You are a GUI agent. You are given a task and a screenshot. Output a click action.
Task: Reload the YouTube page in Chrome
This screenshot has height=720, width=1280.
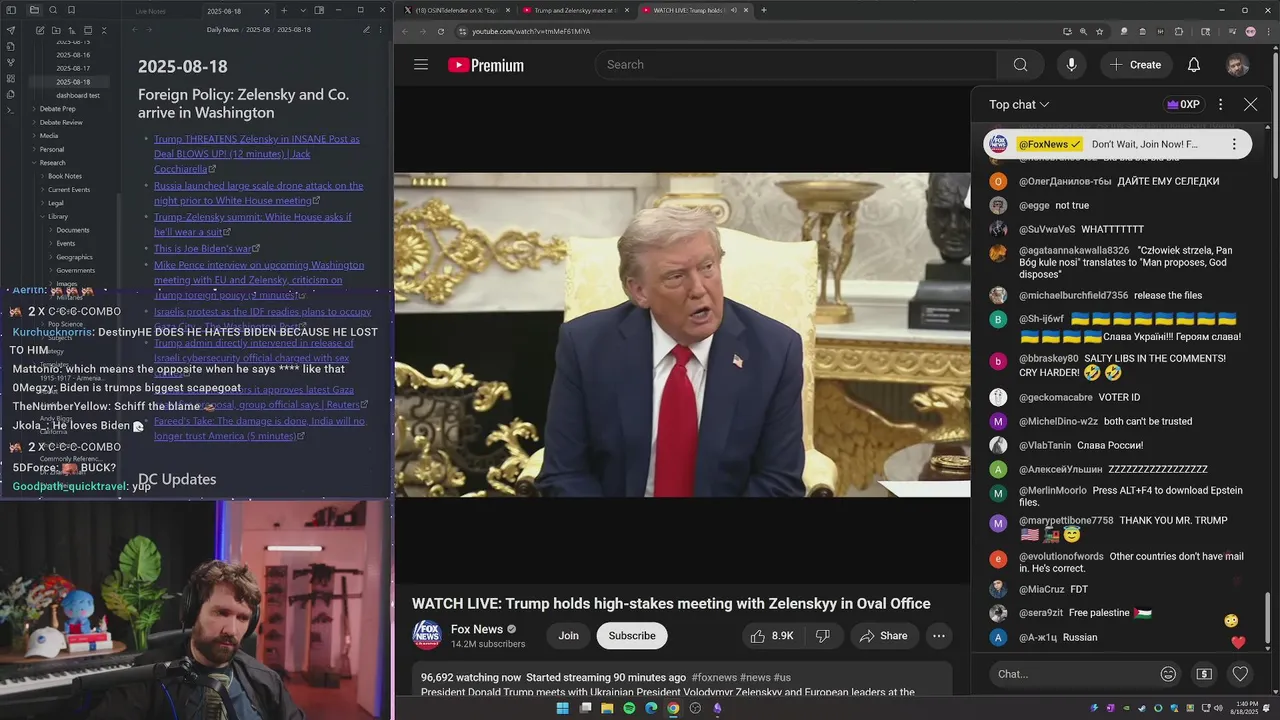[x=441, y=31]
